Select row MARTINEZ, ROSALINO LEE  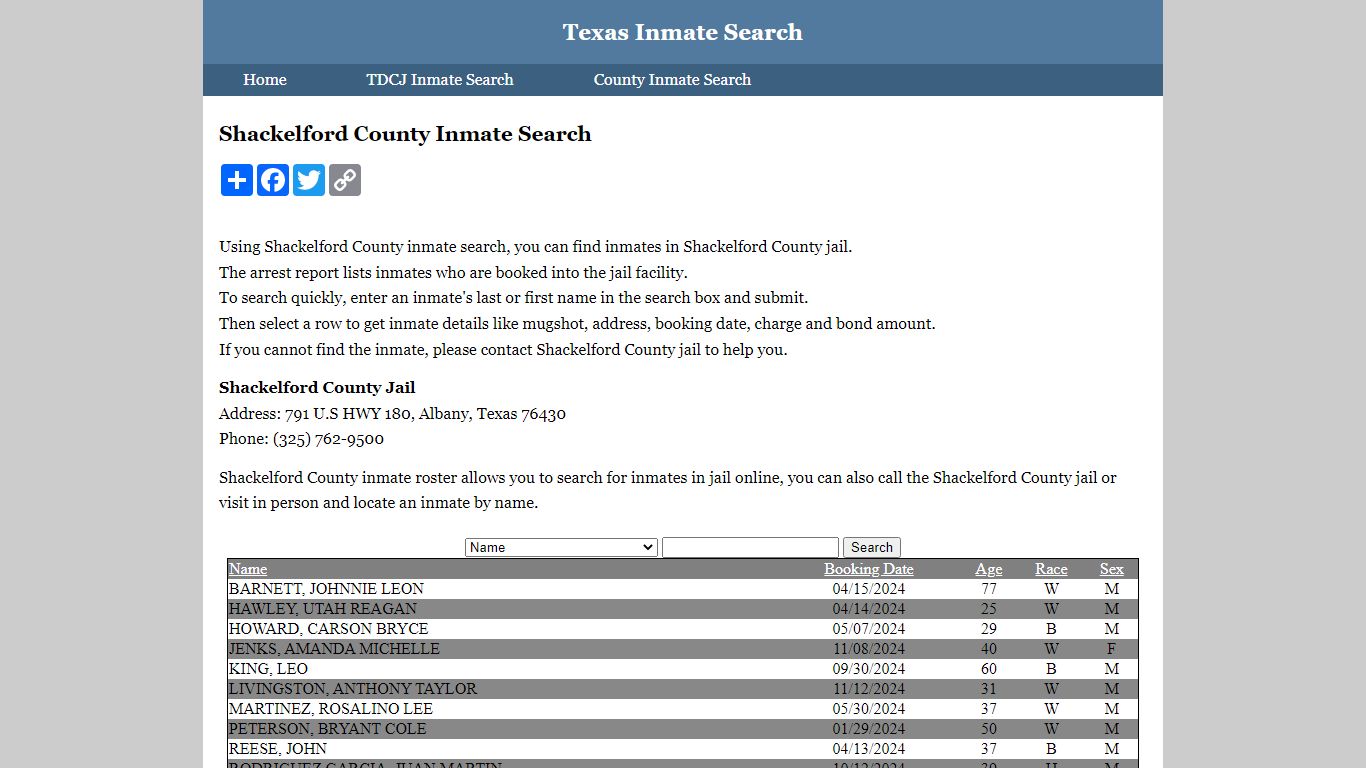tap(683, 709)
